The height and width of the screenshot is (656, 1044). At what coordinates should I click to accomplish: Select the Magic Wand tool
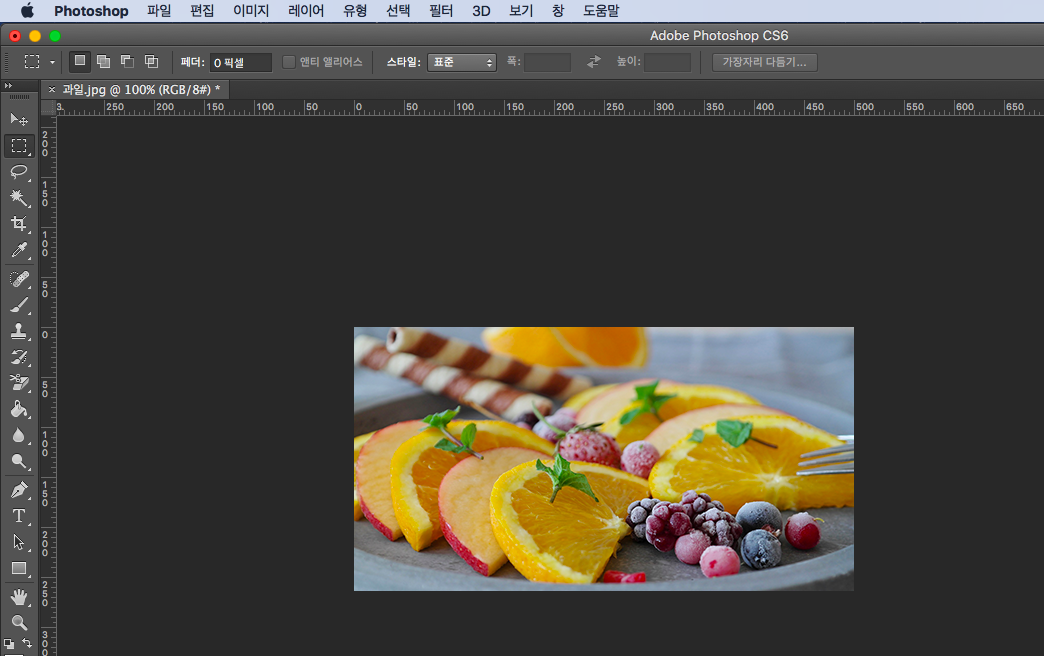[19, 198]
